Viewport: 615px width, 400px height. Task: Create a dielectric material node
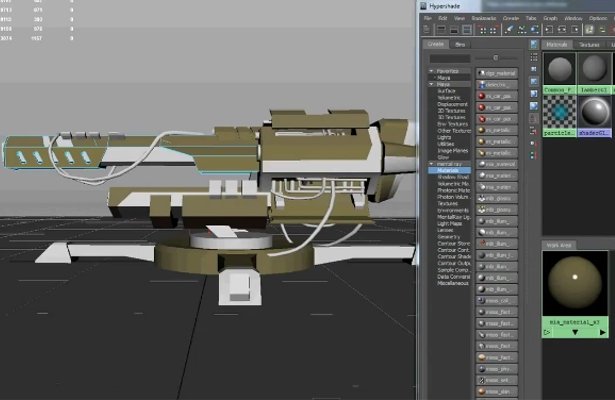[x=497, y=85]
